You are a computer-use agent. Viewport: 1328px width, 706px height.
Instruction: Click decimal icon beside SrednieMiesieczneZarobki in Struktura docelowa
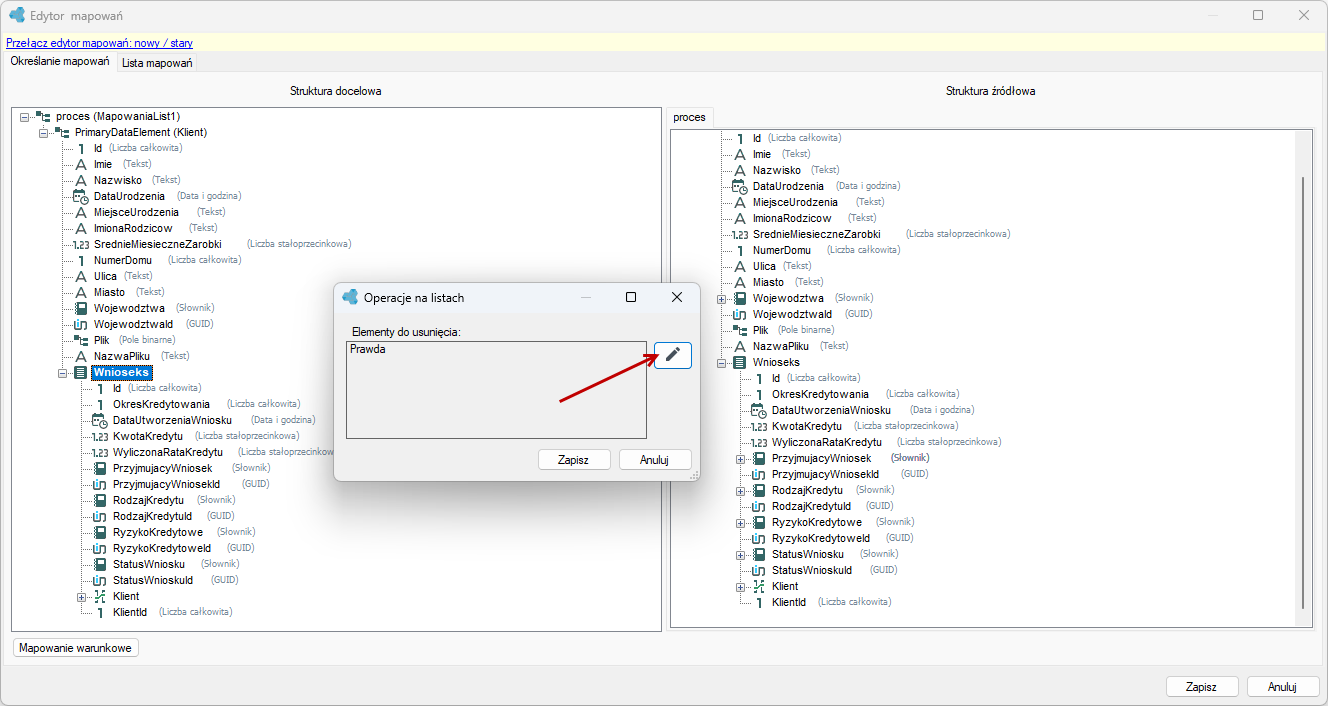82,244
